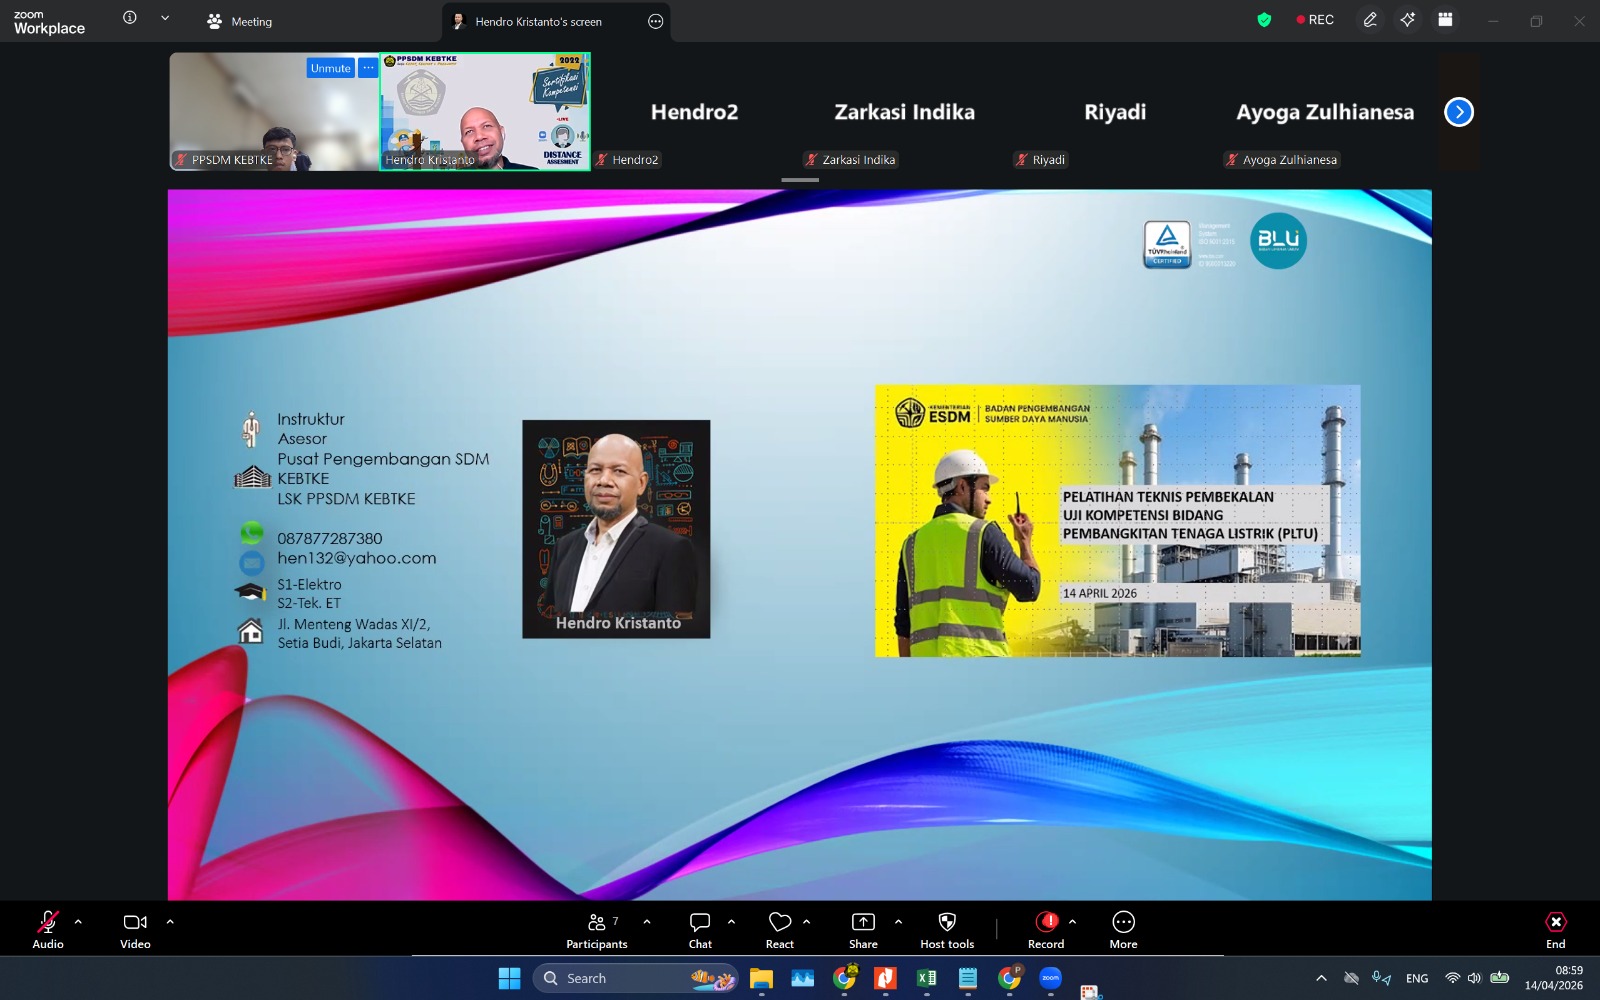Click the AI Companion sparkle icon
This screenshot has width=1600, height=1000.
(1408, 20)
